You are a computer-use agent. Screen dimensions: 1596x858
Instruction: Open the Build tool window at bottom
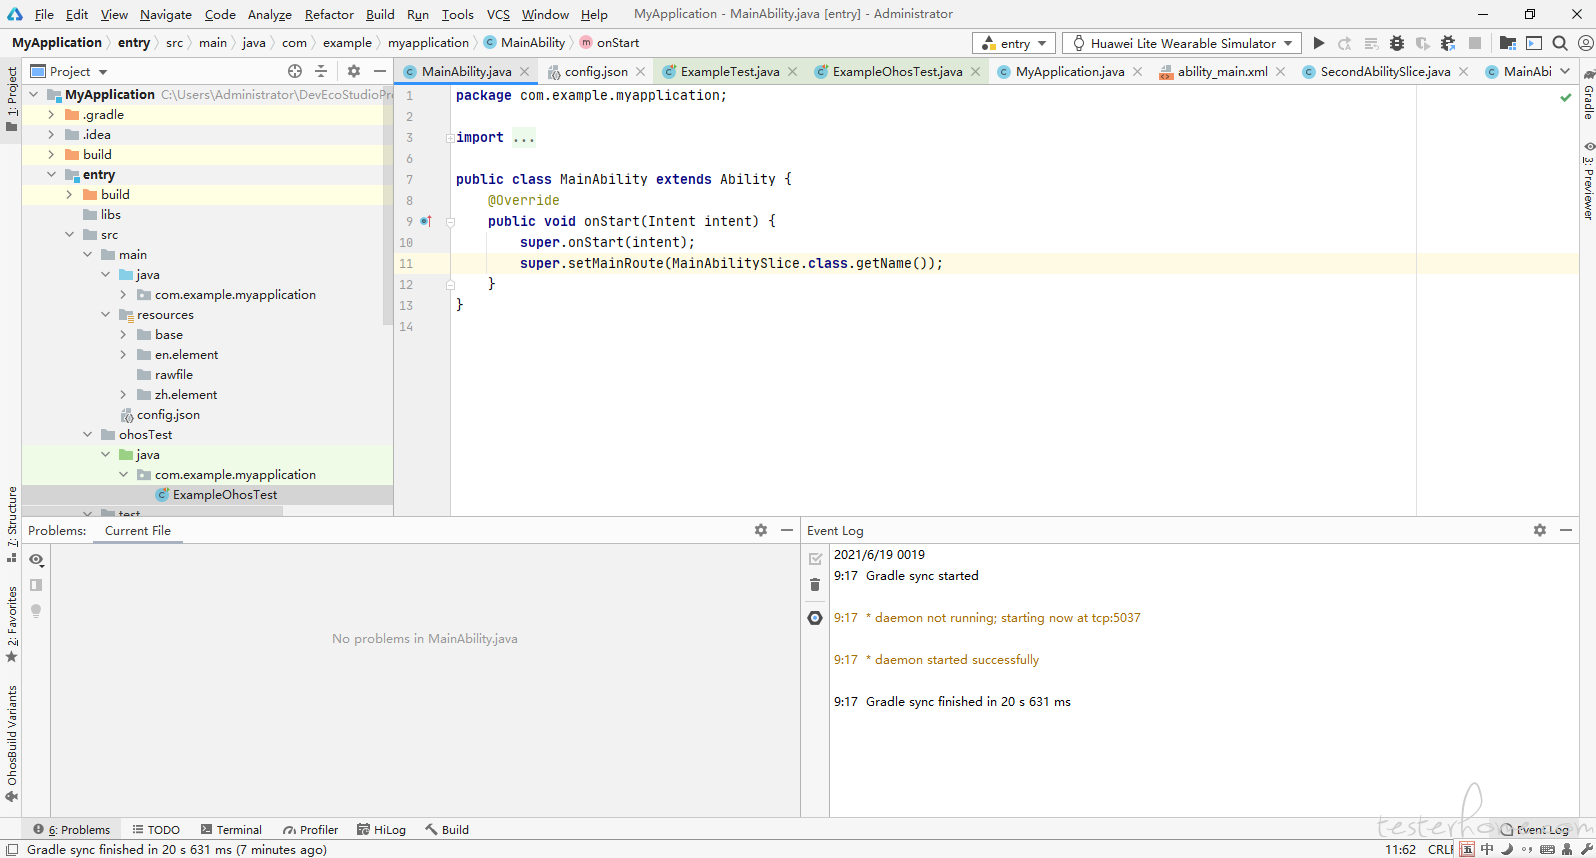446,829
